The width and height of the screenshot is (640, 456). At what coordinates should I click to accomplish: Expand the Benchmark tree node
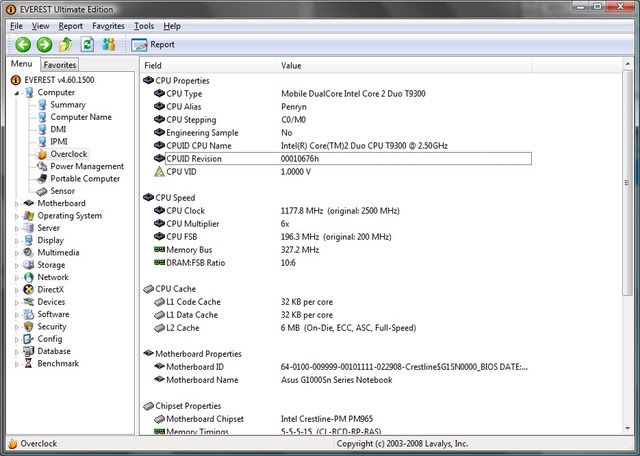coord(17,364)
